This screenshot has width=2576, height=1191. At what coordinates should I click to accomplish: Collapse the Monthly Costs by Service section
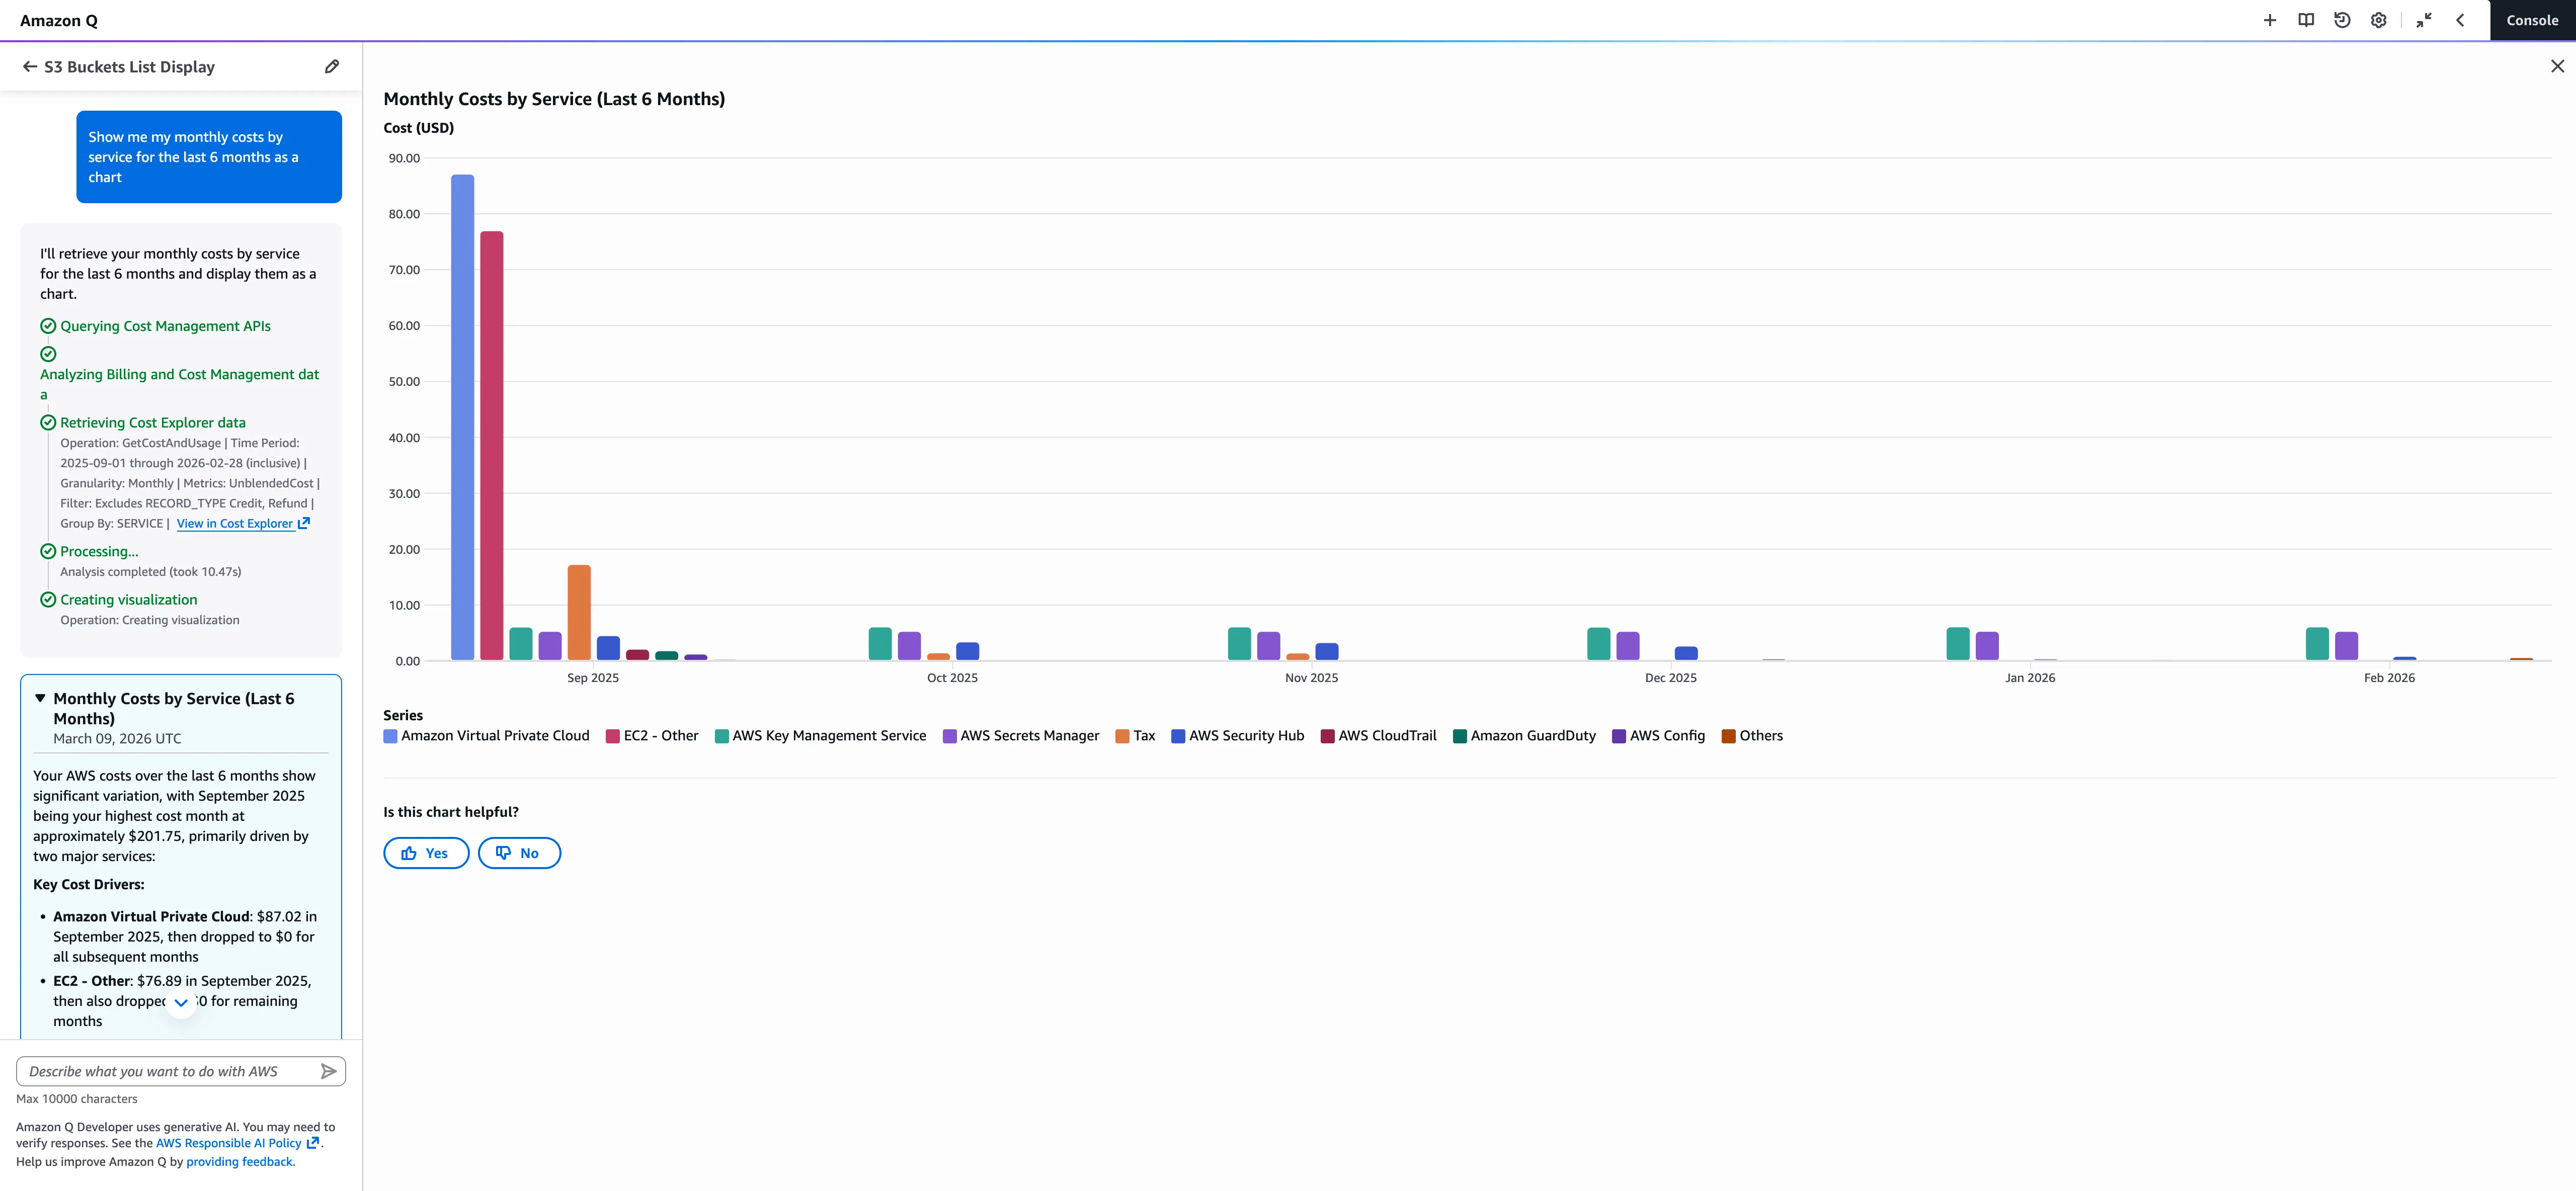(x=40, y=698)
